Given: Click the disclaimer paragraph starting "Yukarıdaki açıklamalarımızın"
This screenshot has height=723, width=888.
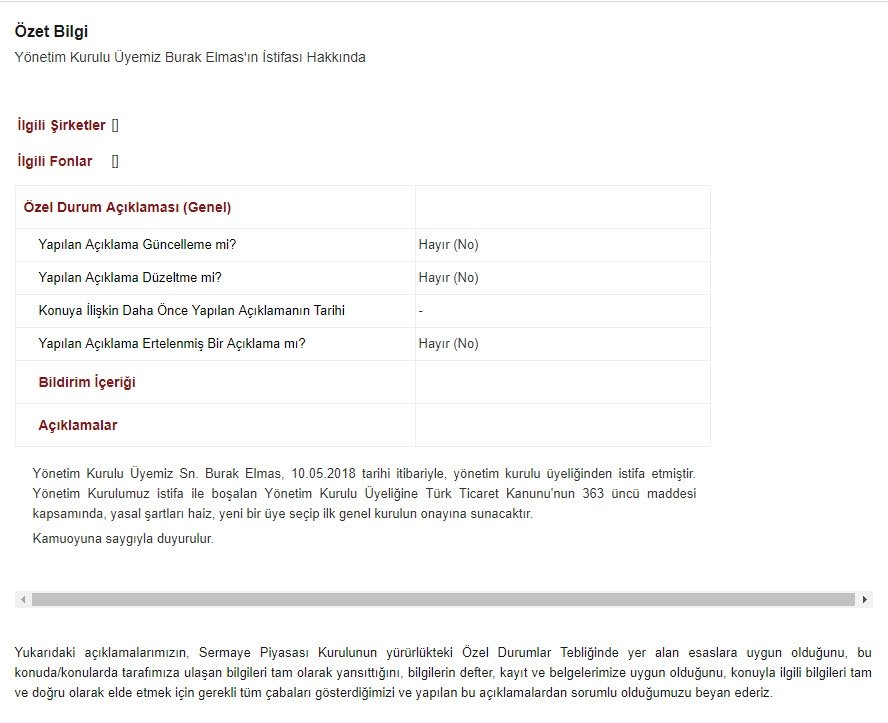Looking at the screenshot, I should pos(443,673).
